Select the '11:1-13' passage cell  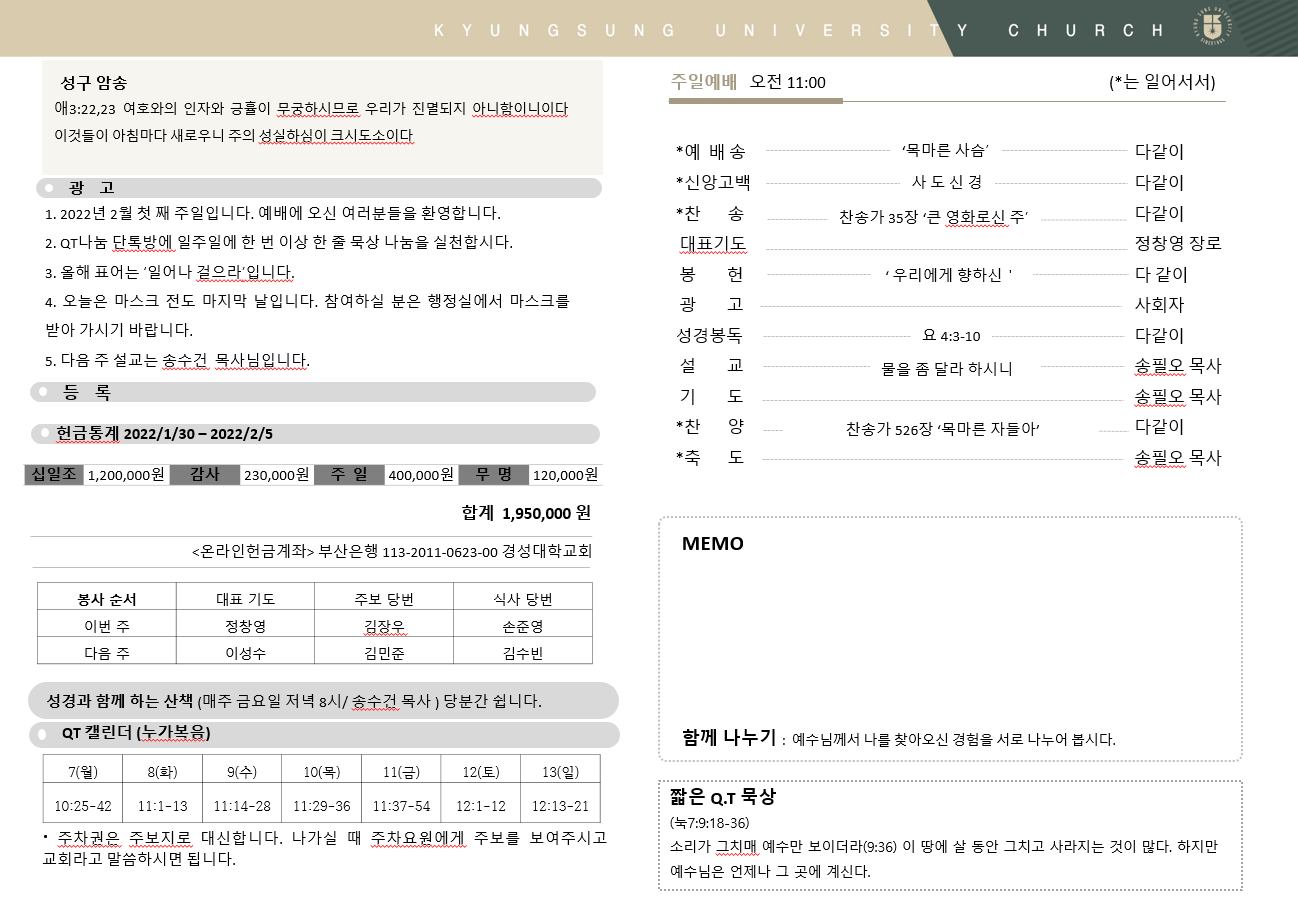coord(162,805)
